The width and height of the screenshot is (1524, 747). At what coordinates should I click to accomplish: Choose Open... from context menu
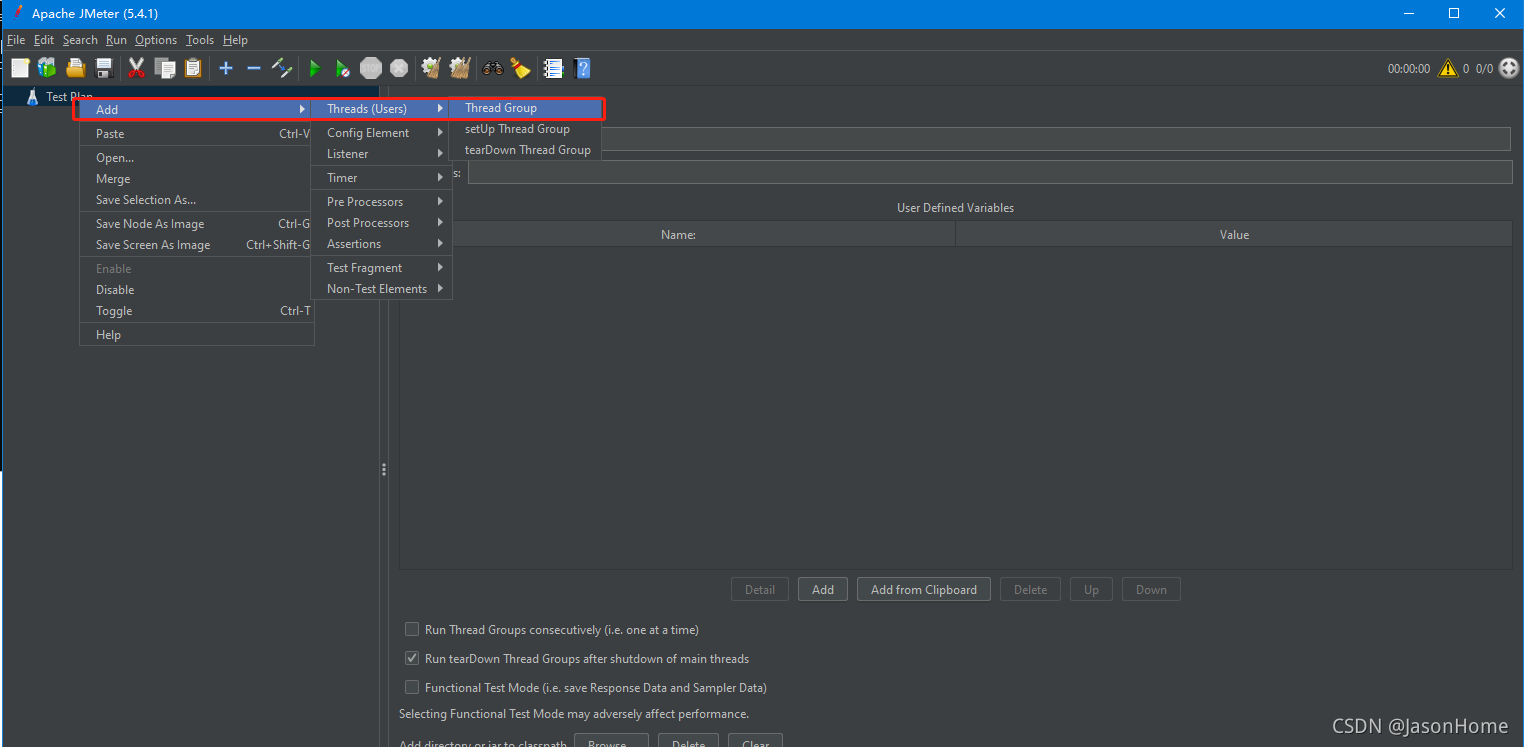[196, 158]
